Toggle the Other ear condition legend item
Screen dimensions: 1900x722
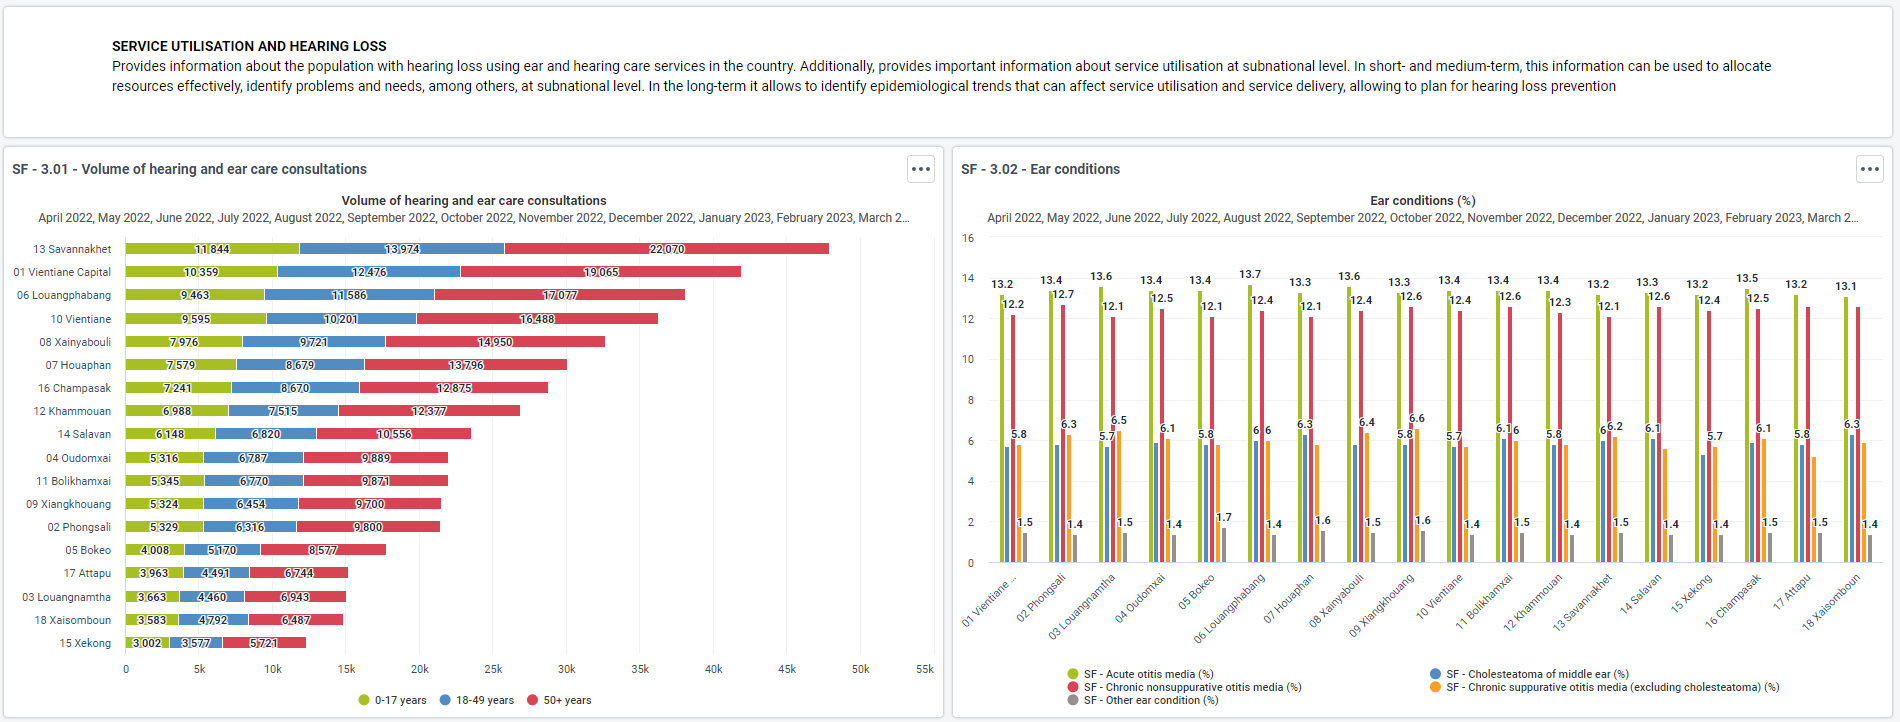1143,700
